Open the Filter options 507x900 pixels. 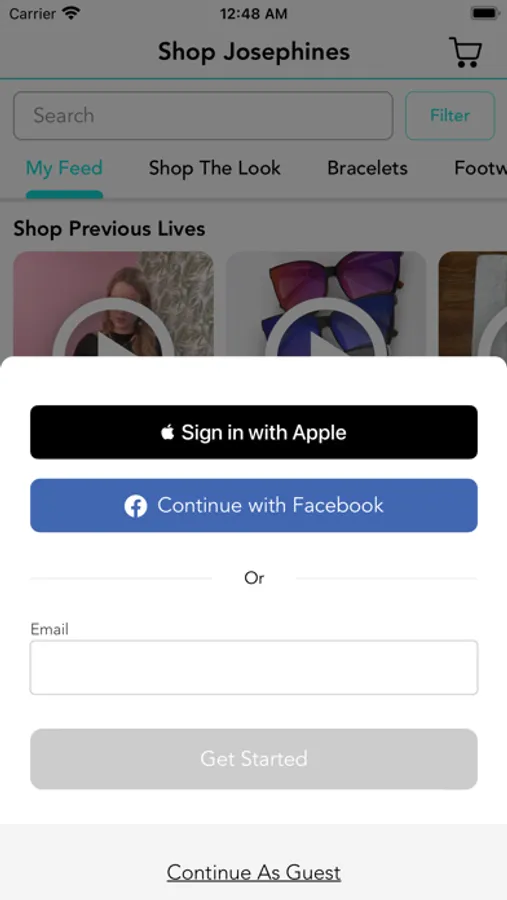450,115
